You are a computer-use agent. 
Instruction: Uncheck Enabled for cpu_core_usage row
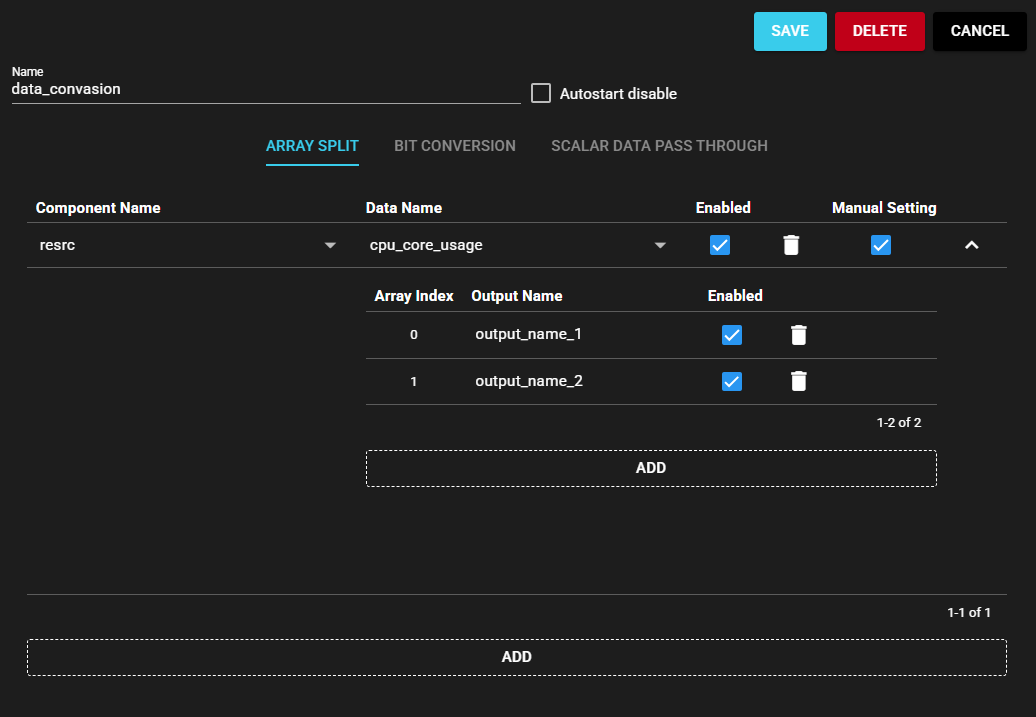click(x=720, y=245)
